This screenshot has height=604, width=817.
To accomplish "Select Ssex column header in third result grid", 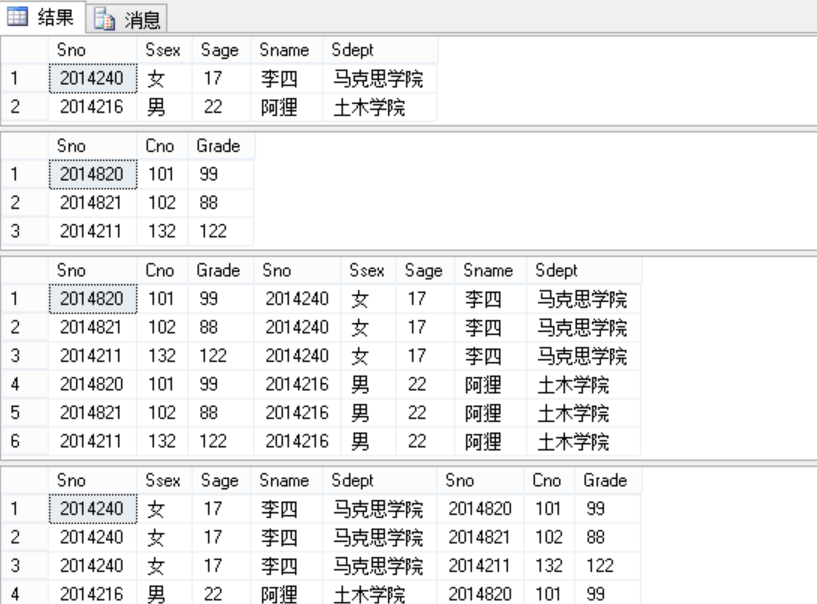I will coord(369,270).
